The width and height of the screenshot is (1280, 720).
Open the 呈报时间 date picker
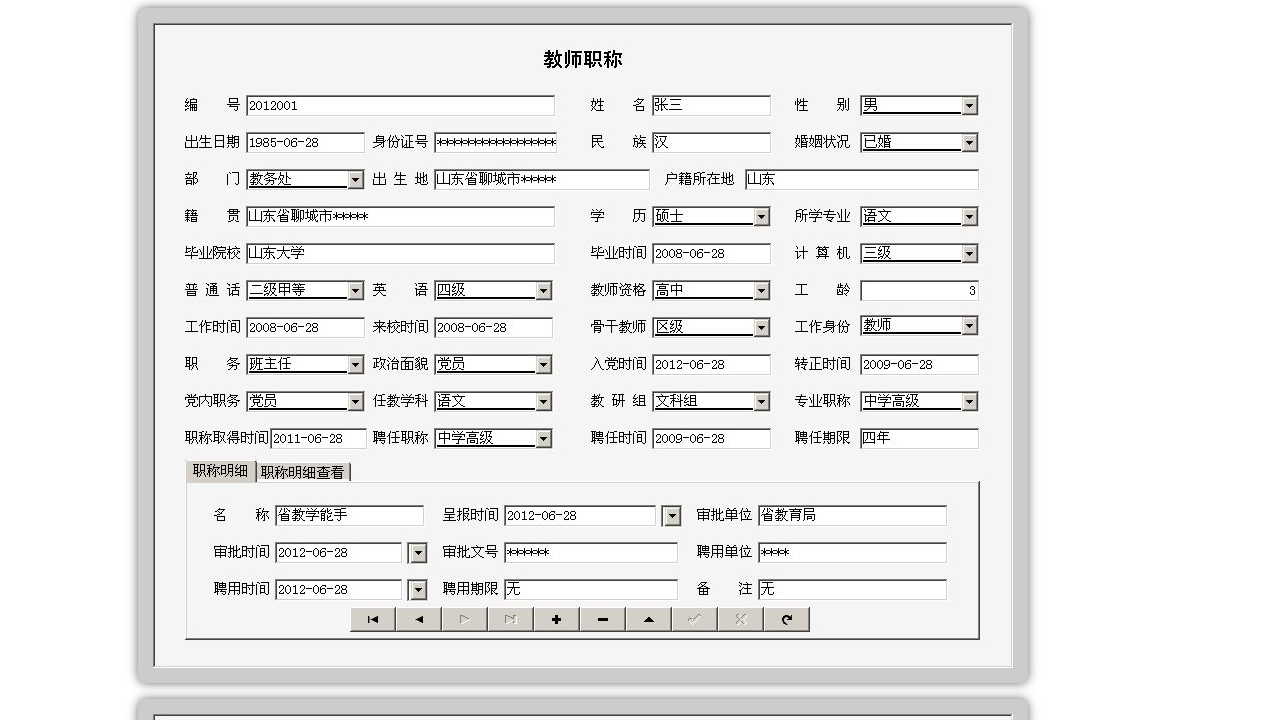click(x=671, y=515)
